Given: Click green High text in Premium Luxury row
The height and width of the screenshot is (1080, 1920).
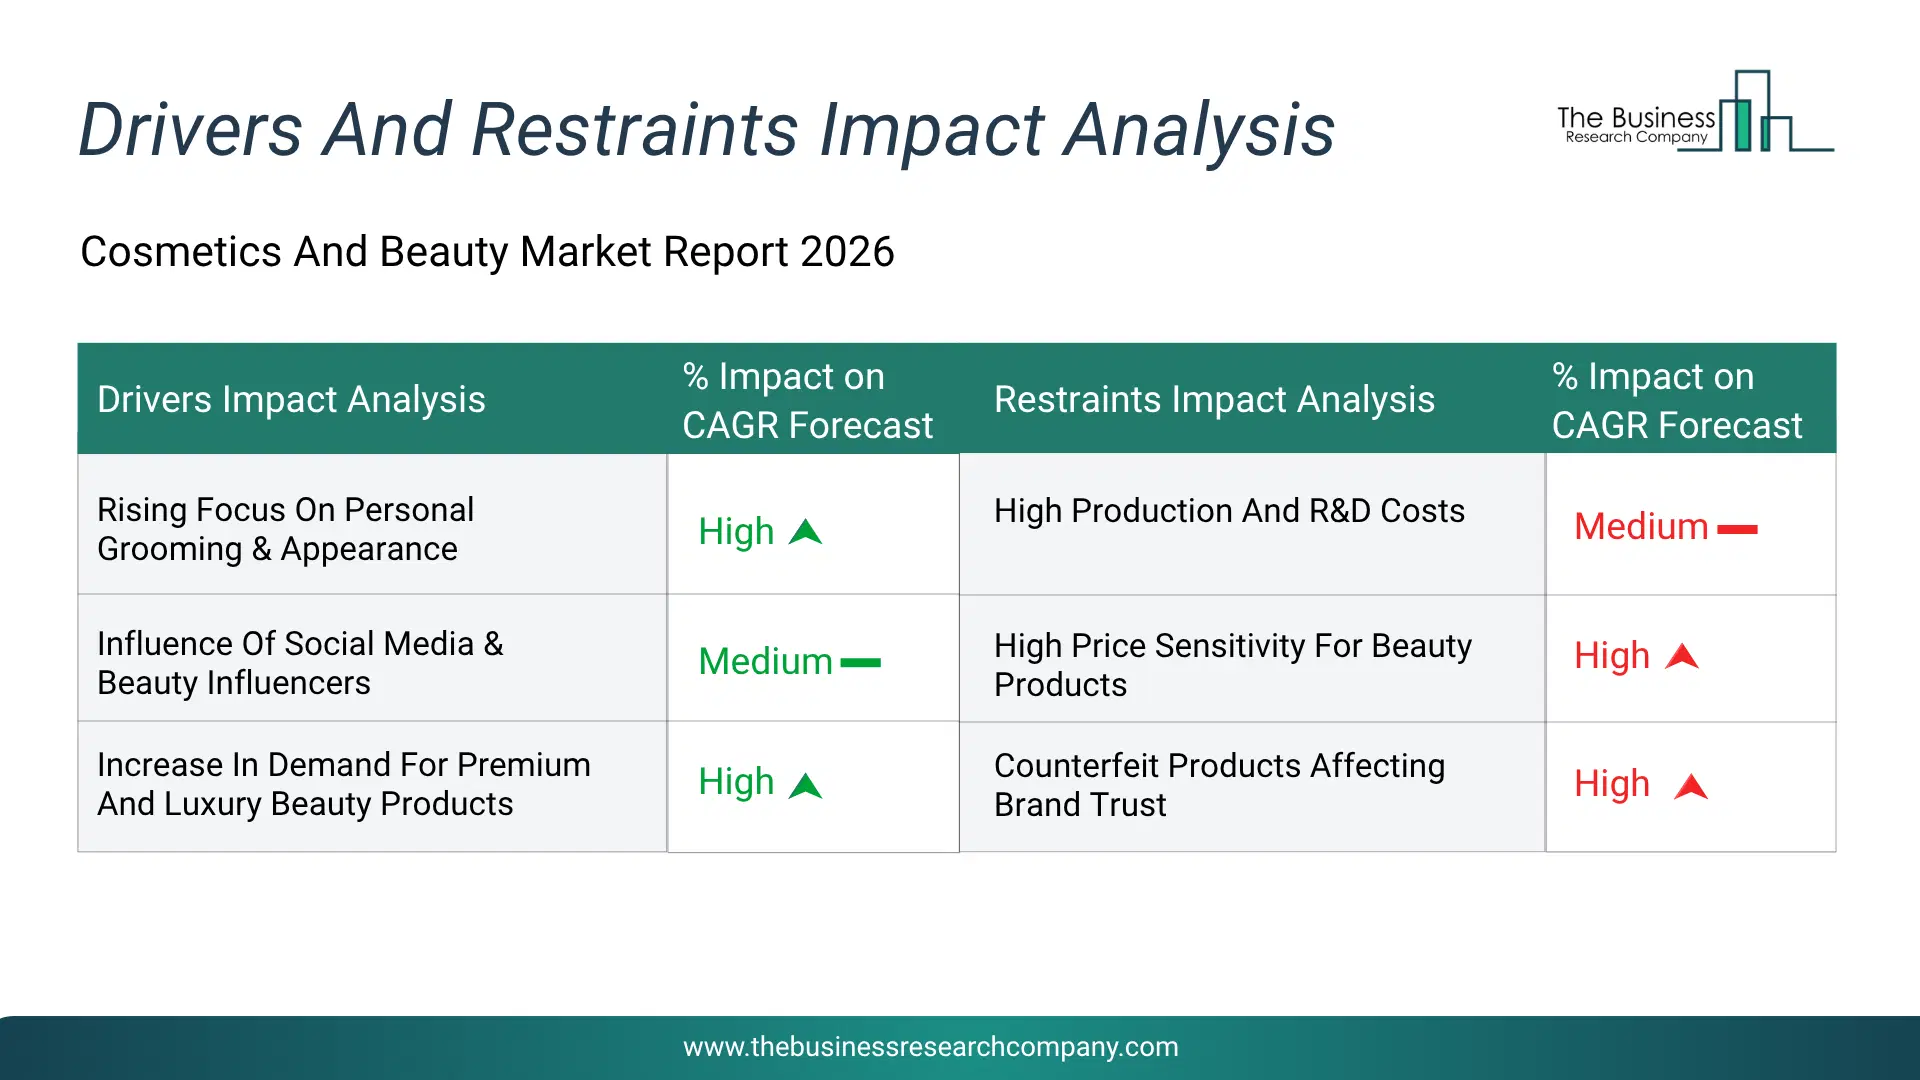Looking at the screenshot, I should pyautogui.click(x=736, y=782).
